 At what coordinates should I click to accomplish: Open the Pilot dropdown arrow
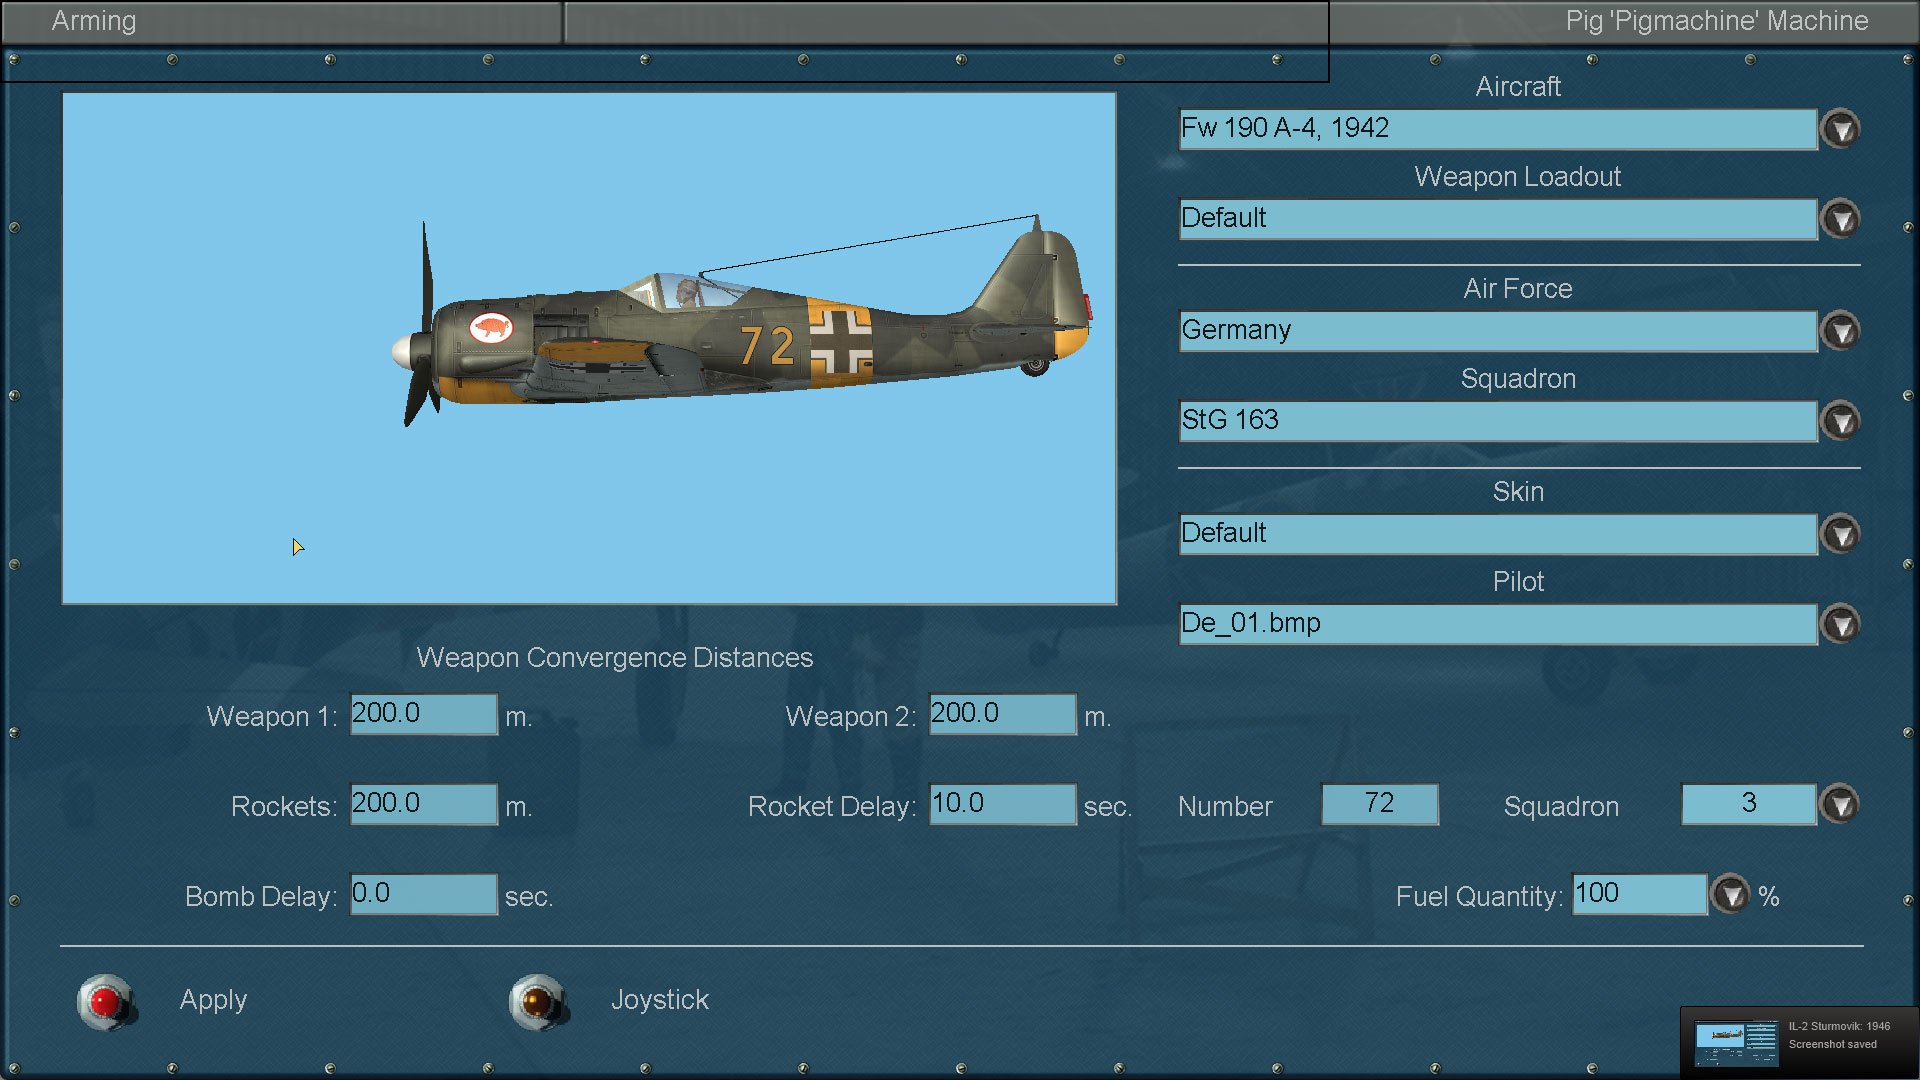click(x=1841, y=624)
